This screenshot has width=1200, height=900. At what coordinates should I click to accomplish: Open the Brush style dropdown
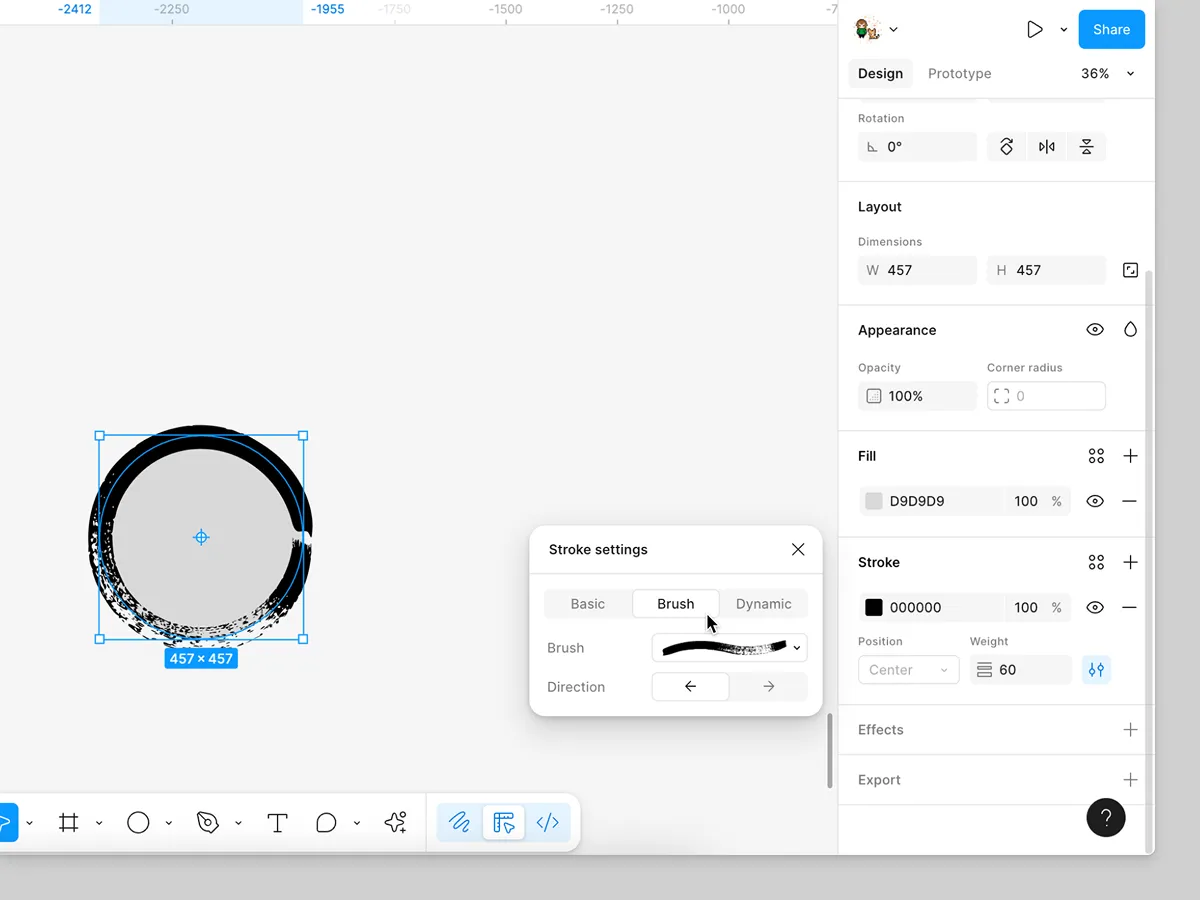coord(729,648)
